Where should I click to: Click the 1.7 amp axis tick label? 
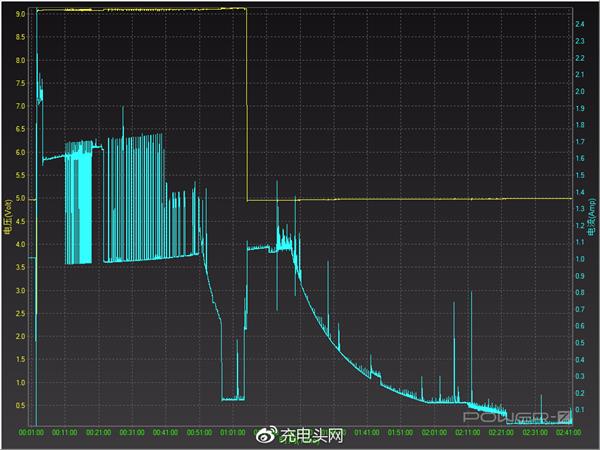tap(580, 141)
